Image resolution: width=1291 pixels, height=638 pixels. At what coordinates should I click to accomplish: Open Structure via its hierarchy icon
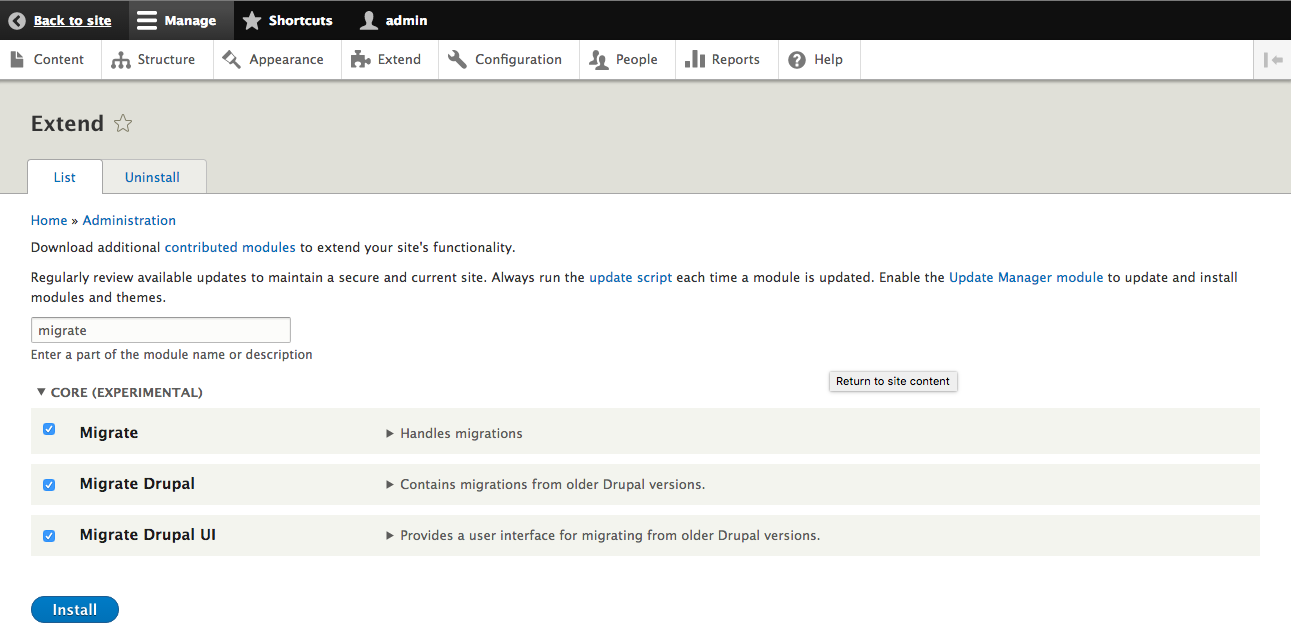point(121,60)
